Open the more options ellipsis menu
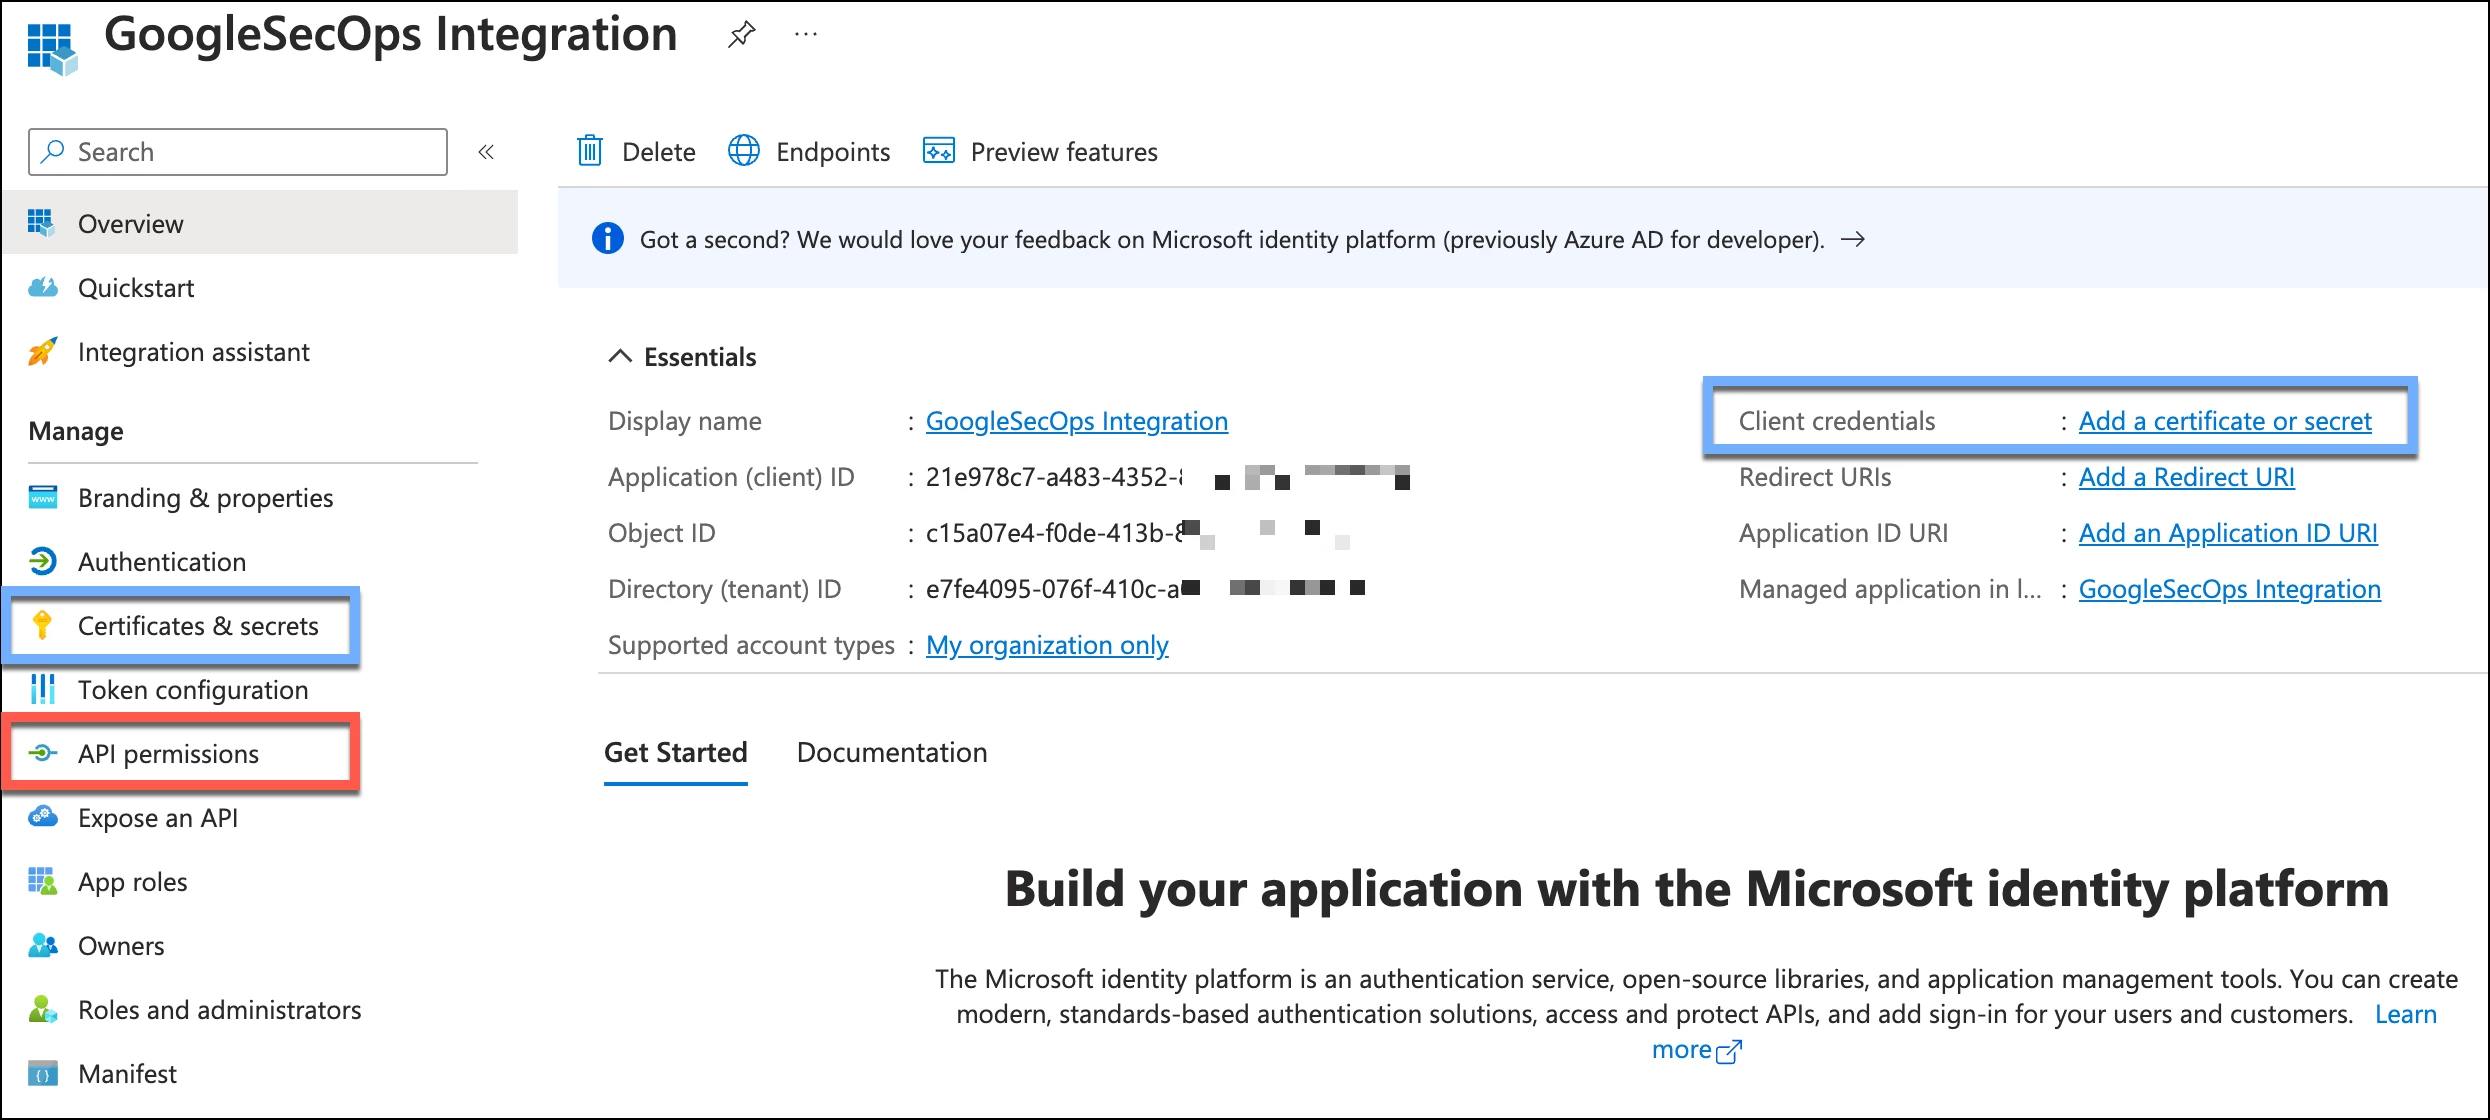The width and height of the screenshot is (2490, 1120). tap(806, 35)
